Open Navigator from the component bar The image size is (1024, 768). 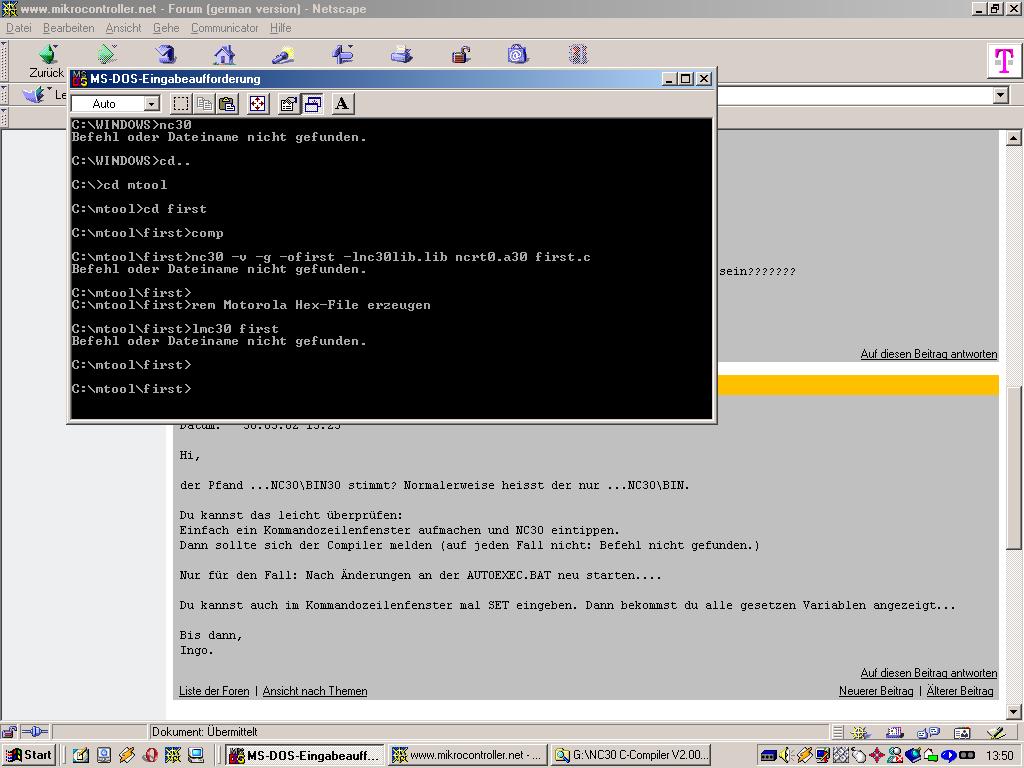click(860, 733)
